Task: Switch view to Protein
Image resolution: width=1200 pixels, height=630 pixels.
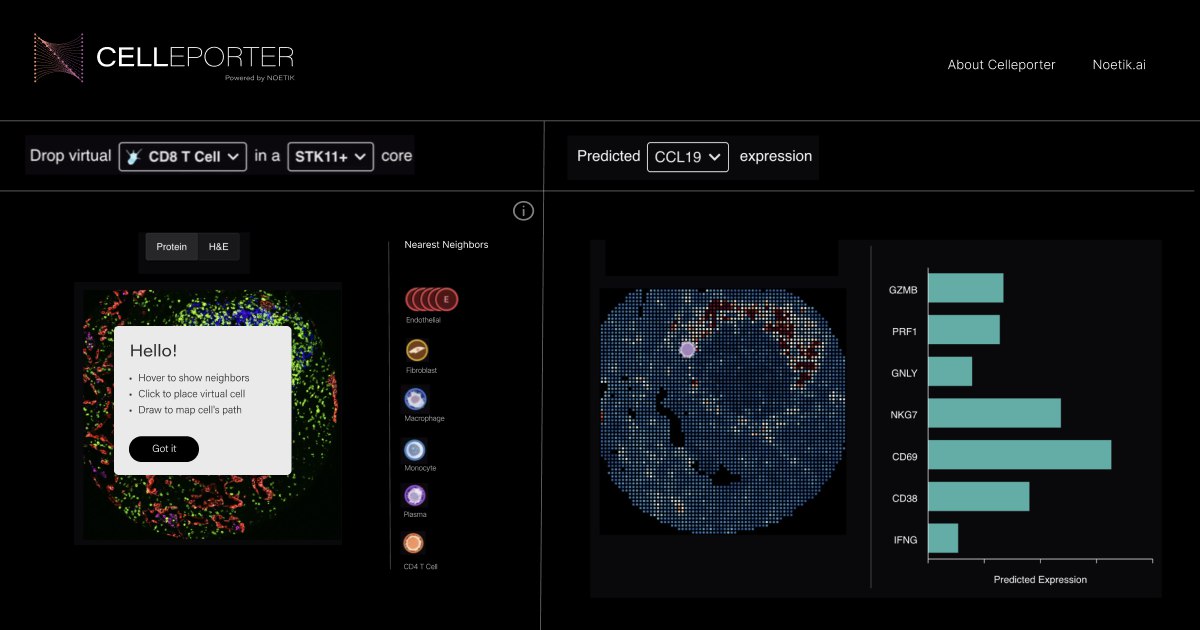Action: [171, 247]
